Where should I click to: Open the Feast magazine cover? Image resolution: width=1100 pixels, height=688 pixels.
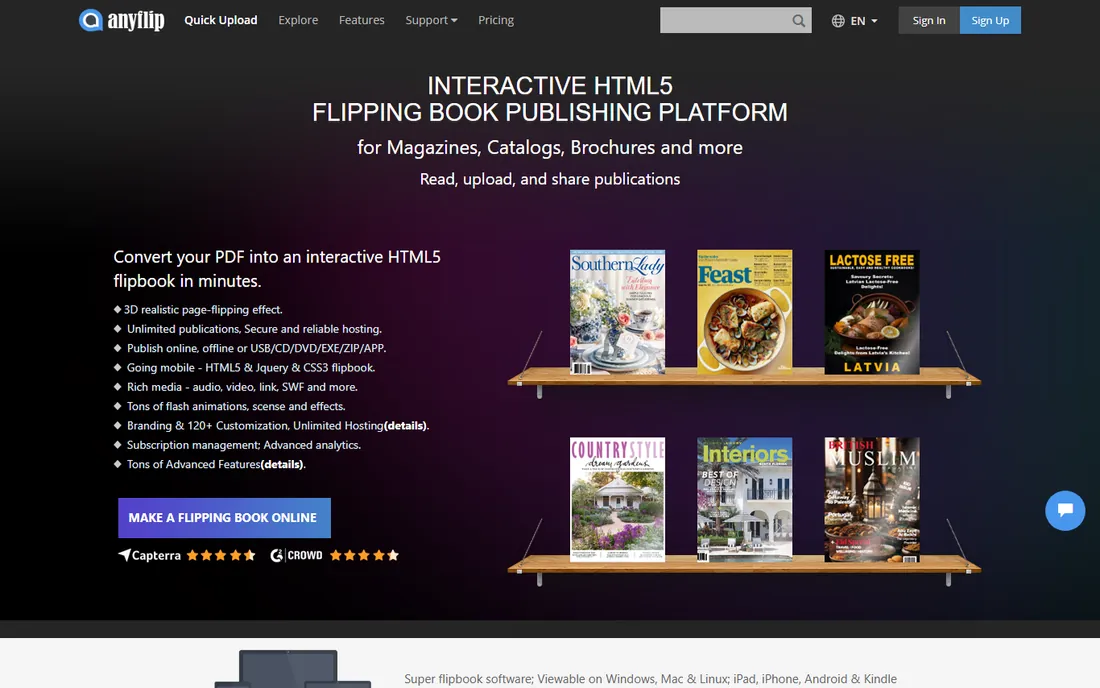pos(744,312)
